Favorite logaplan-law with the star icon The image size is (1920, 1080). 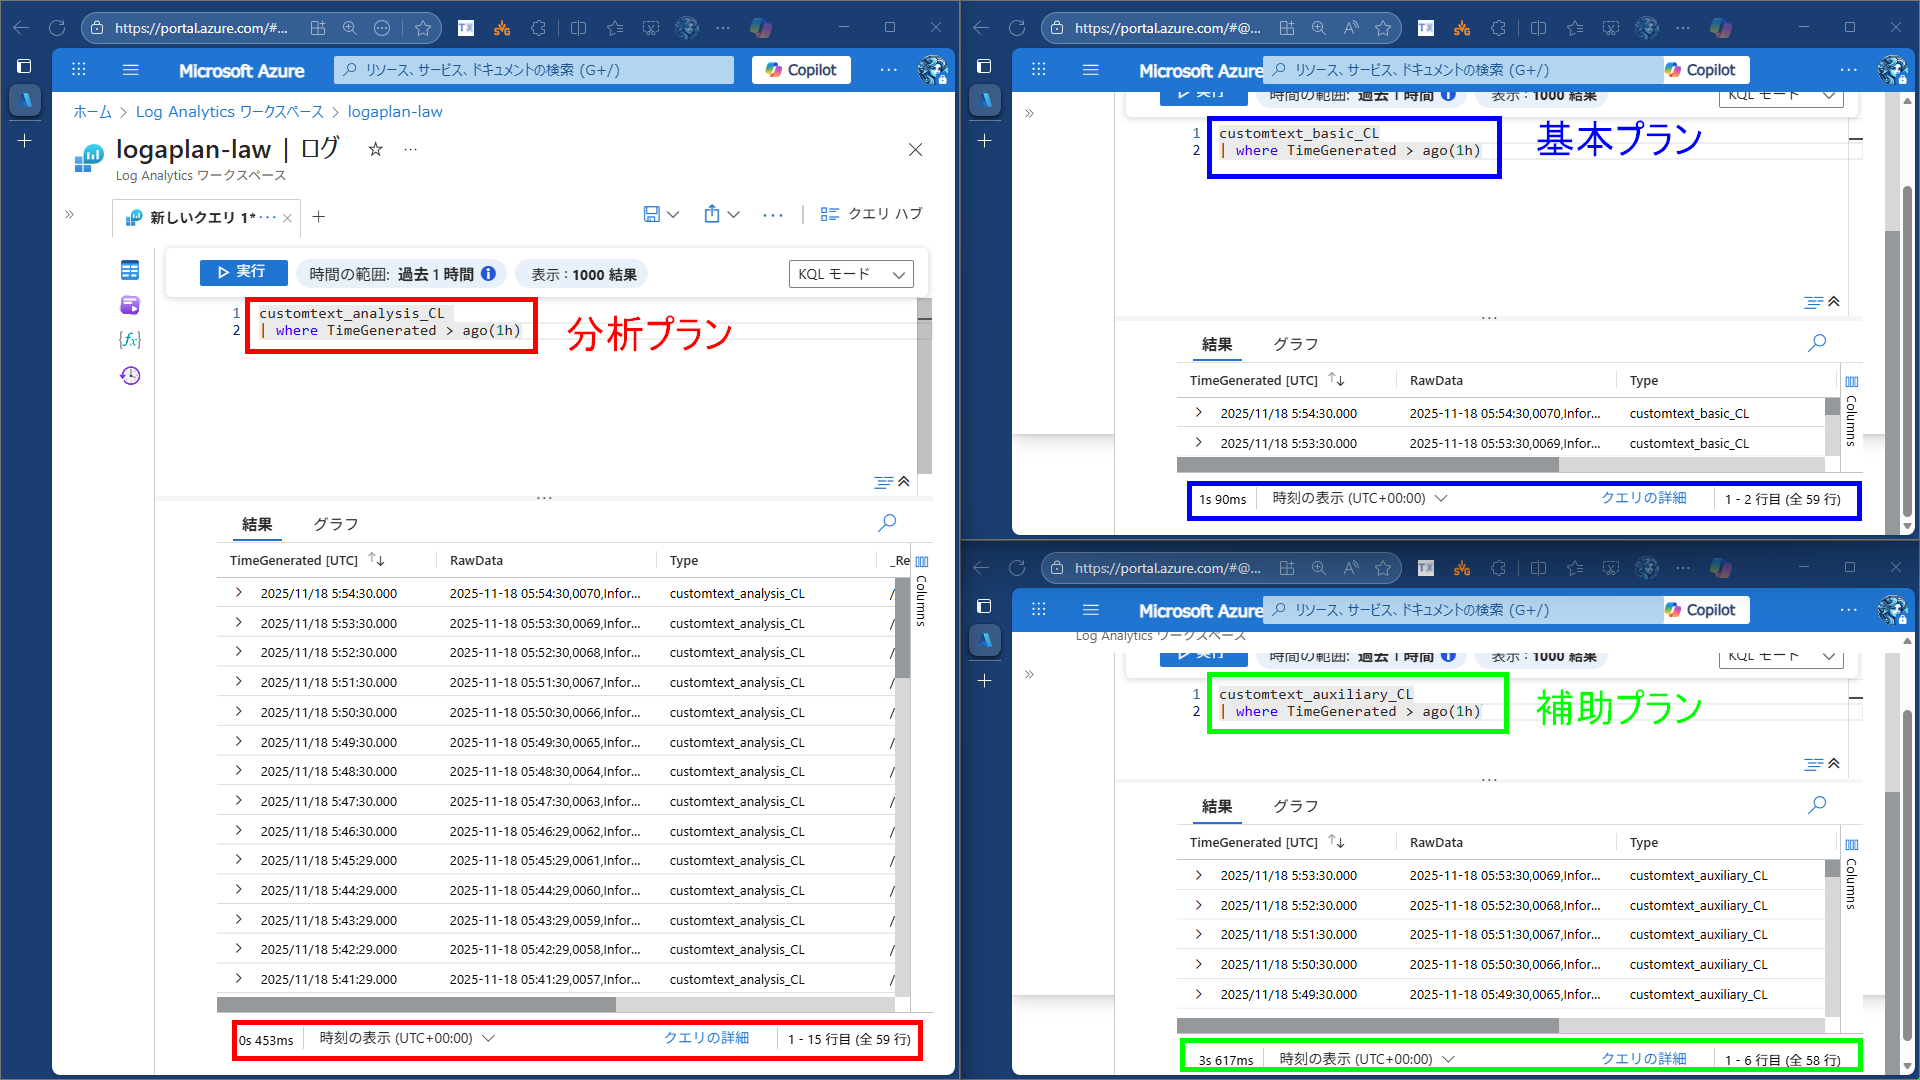tap(375, 149)
